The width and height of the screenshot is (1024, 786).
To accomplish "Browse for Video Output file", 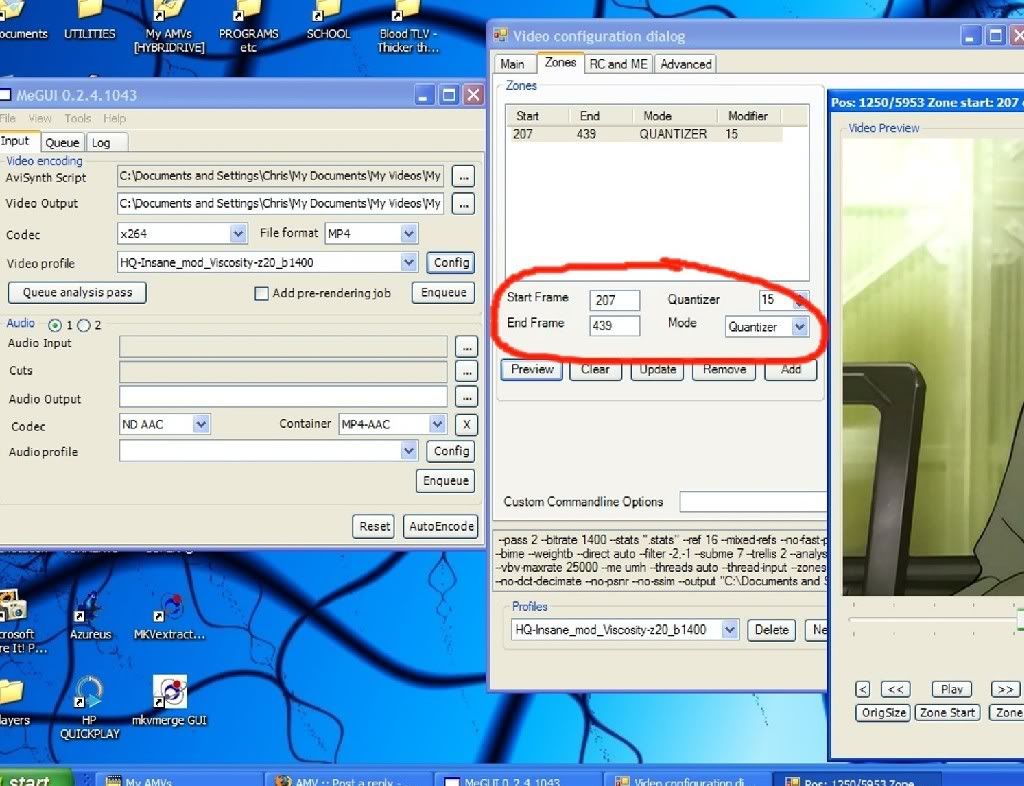I will point(463,204).
